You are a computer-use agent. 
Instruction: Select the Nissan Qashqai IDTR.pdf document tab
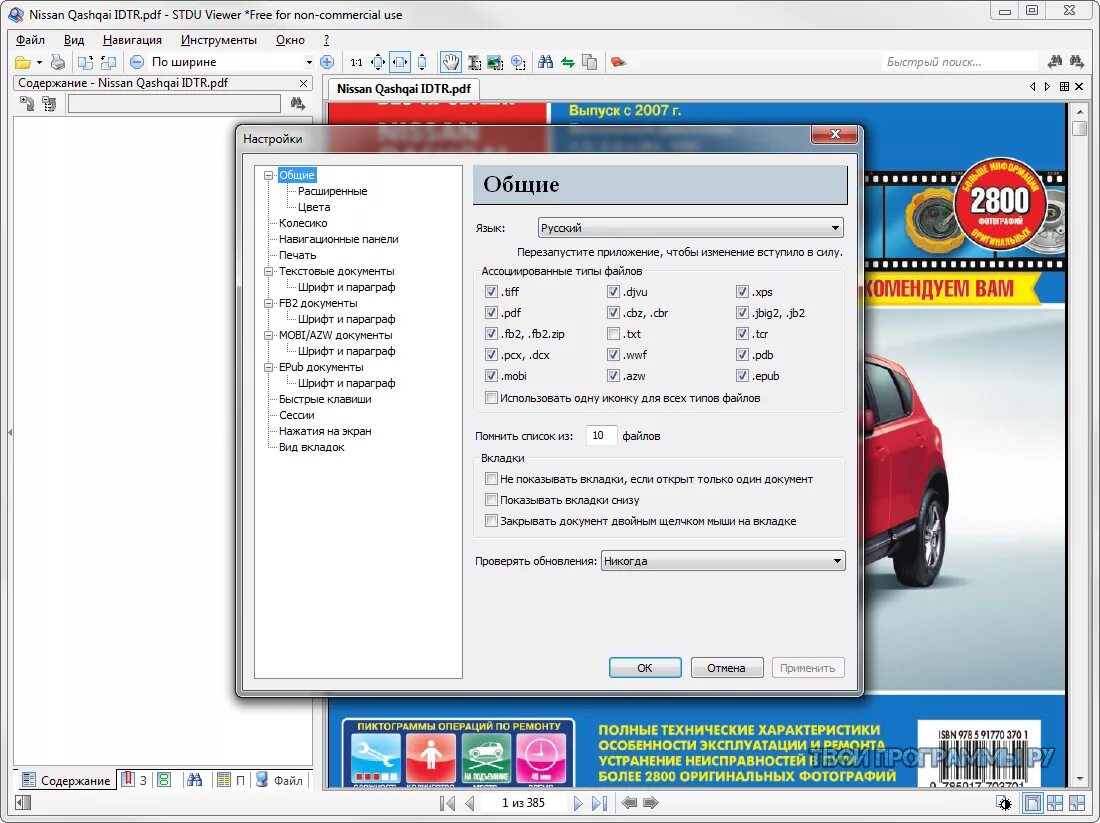coord(403,88)
